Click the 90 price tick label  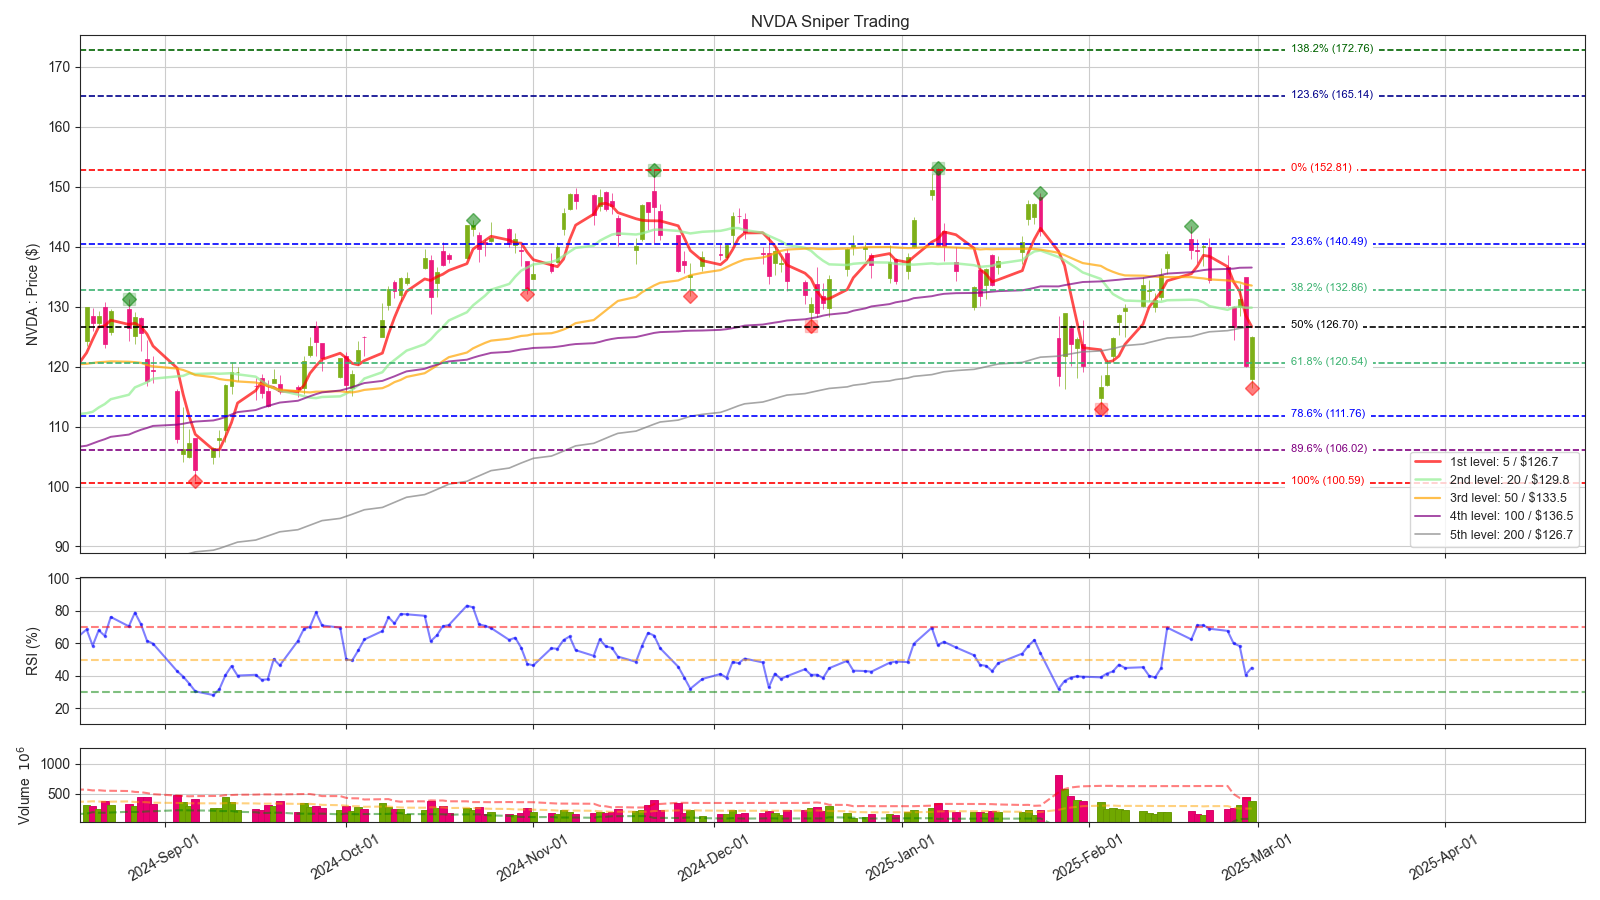coord(63,547)
